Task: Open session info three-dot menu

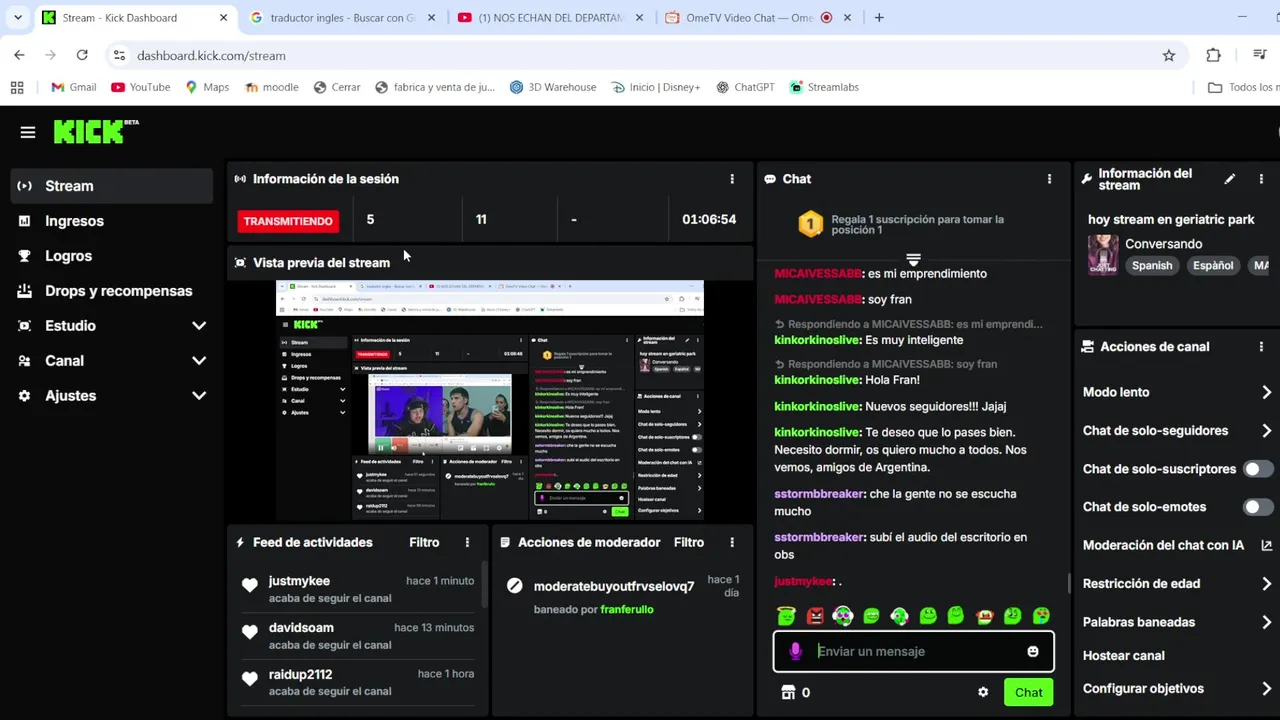Action: click(732, 179)
